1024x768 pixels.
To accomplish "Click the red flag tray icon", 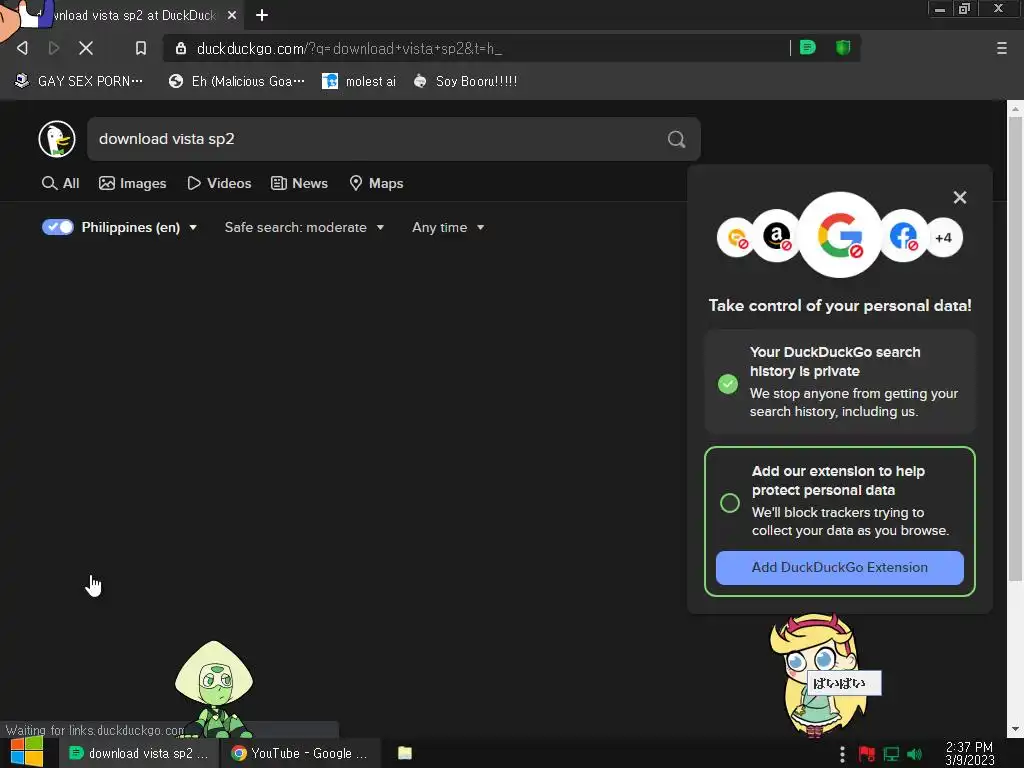I will pyautogui.click(x=867, y=754).
